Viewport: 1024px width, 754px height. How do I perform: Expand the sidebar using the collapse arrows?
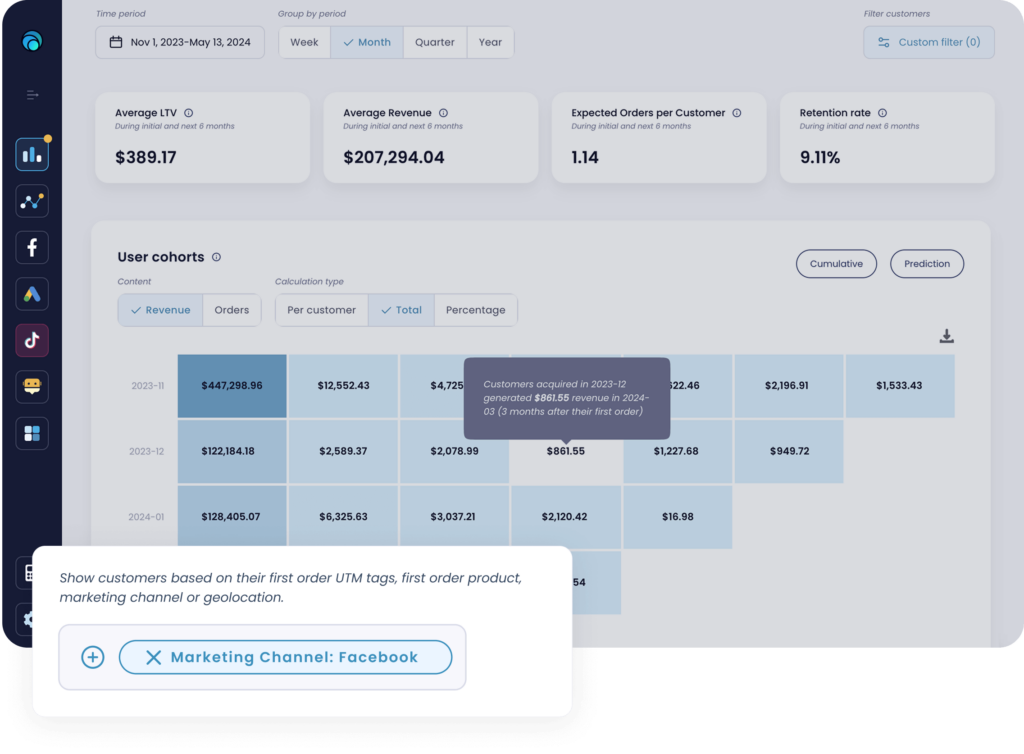(x=31, y=95)
